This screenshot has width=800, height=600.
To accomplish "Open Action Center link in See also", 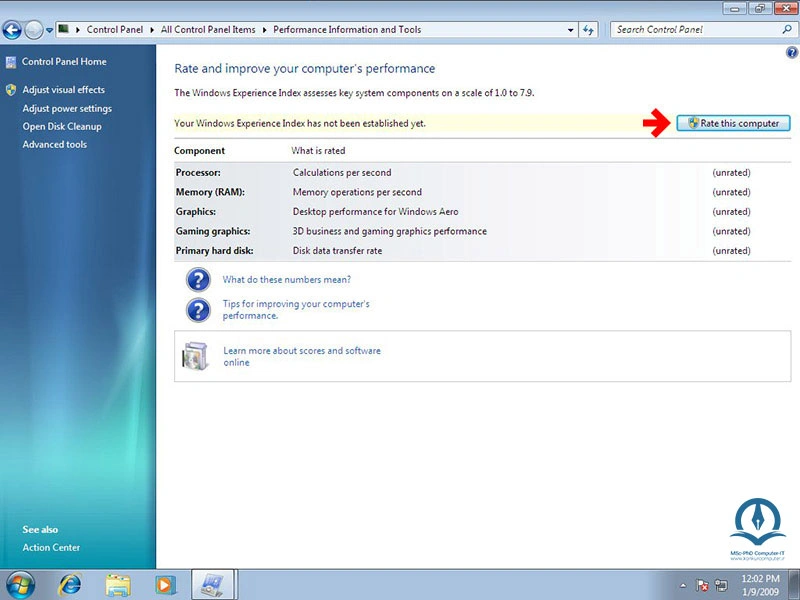I will pos(51,547).
